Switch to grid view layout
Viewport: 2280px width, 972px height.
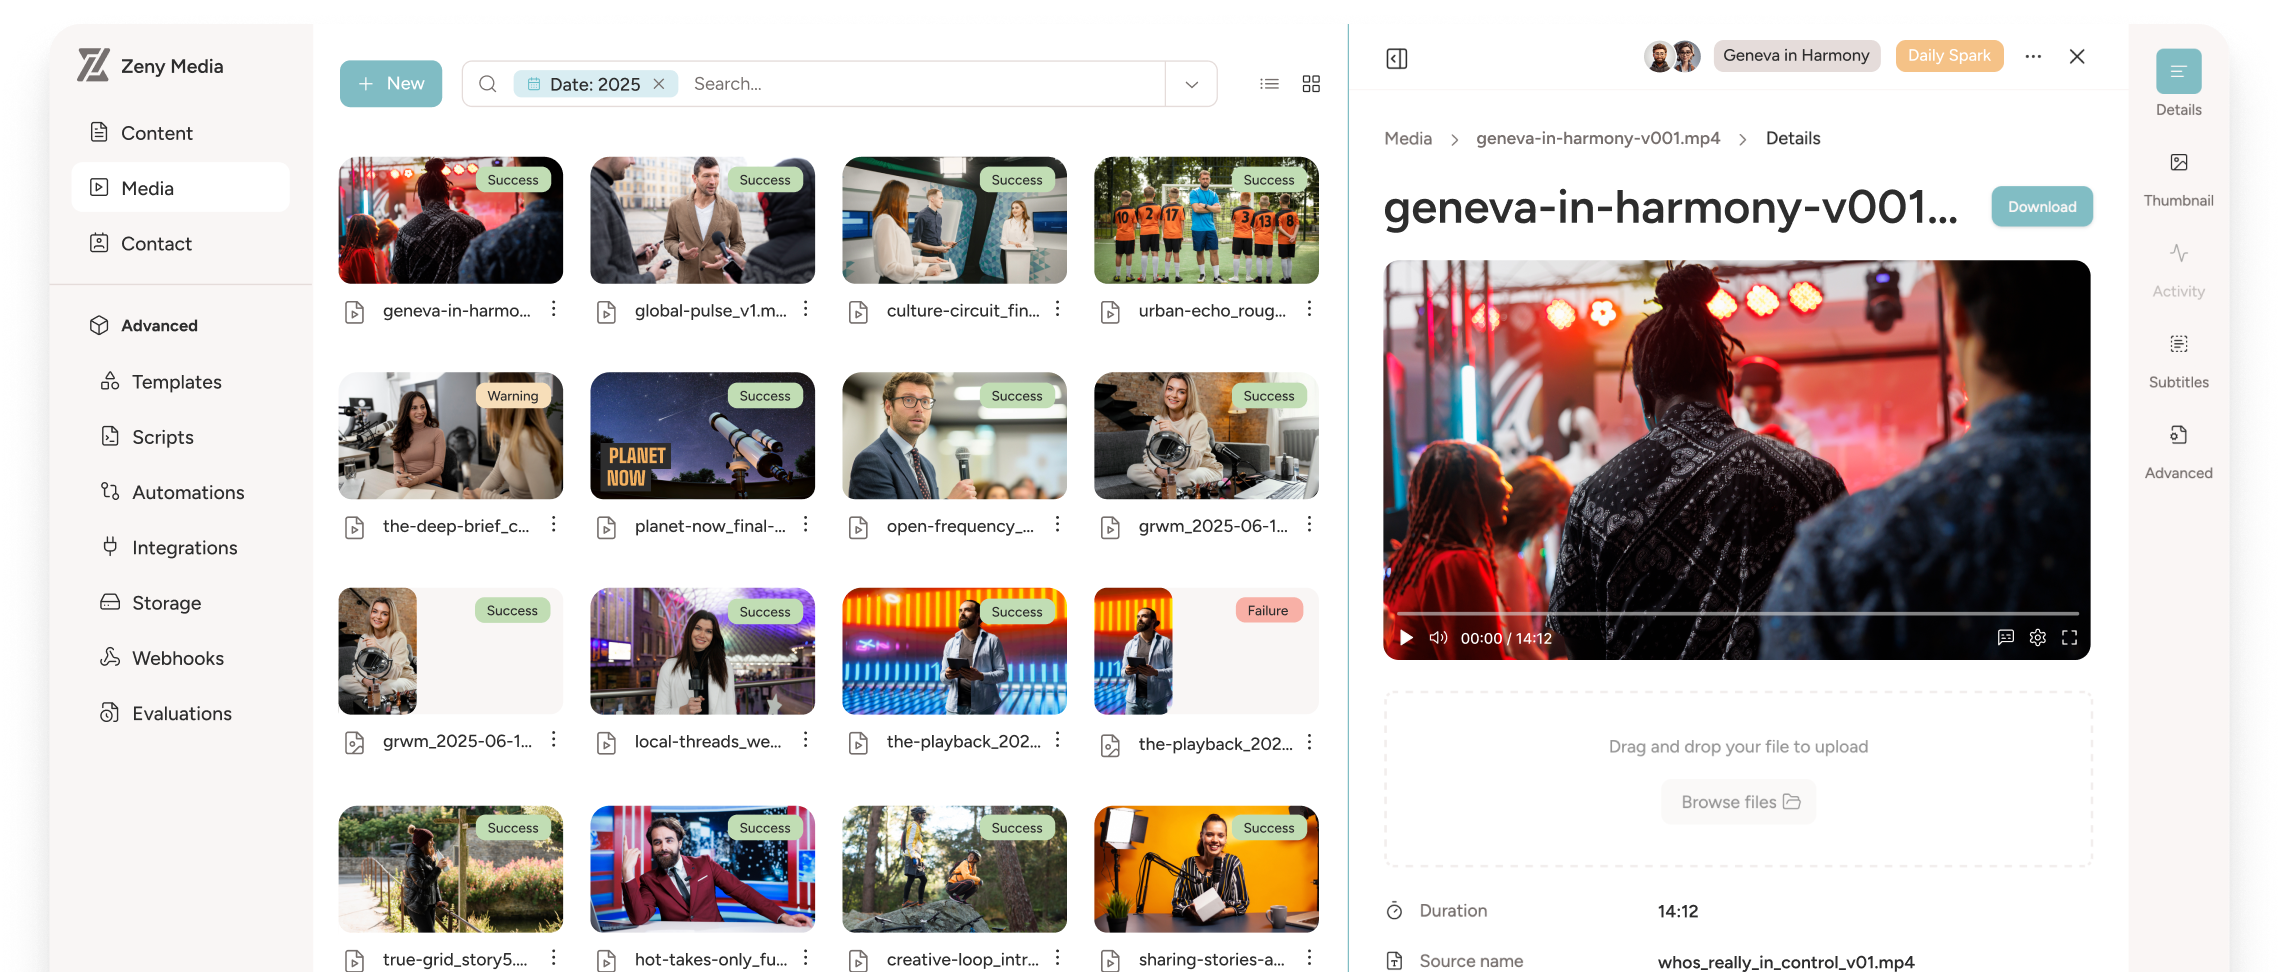click(1311, 84)
